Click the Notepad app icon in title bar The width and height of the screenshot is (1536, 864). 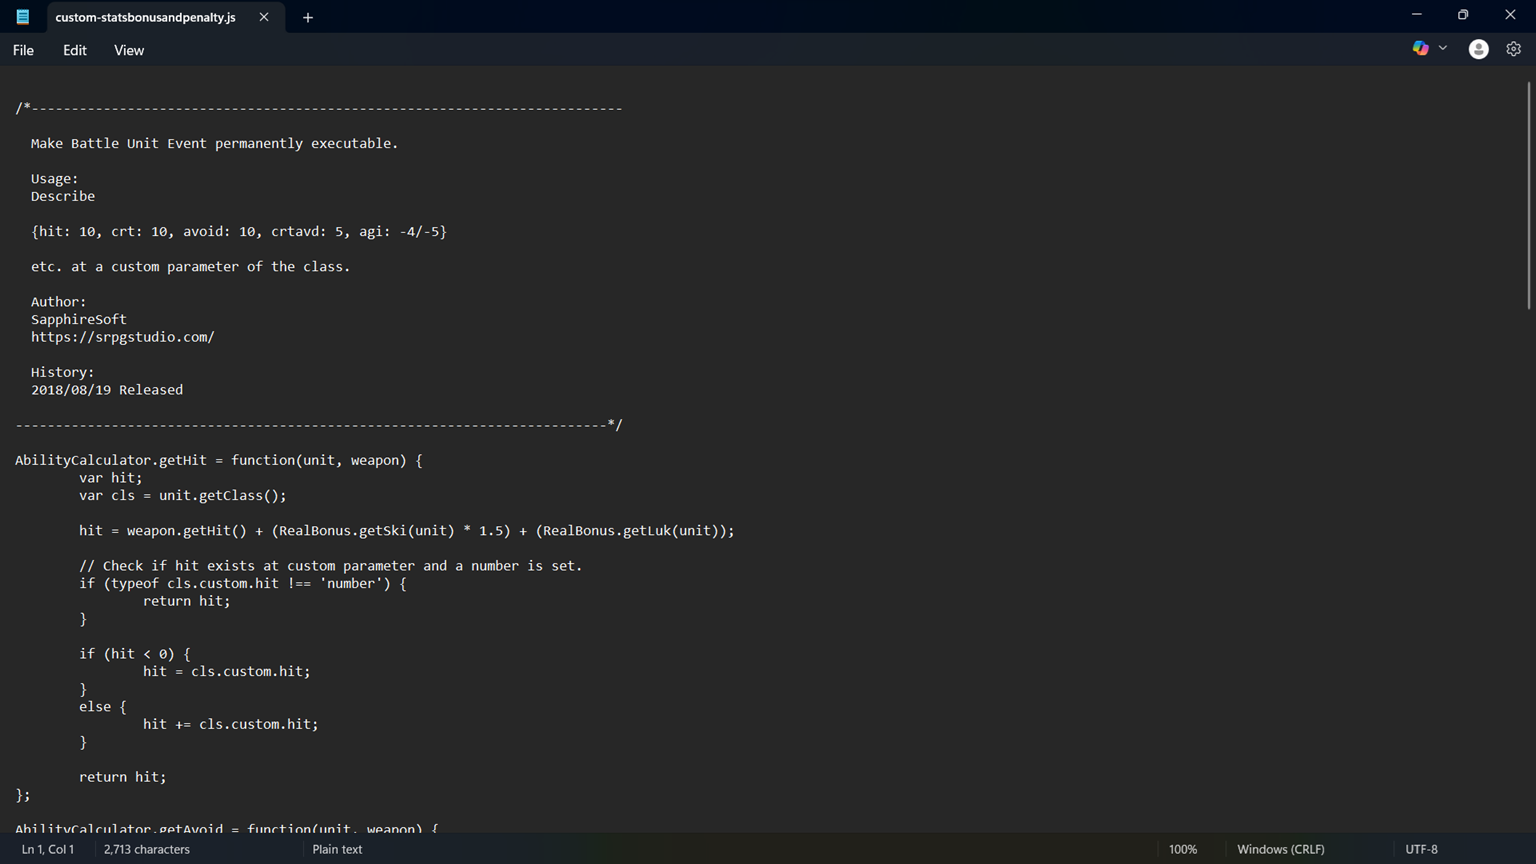[22, 17]
